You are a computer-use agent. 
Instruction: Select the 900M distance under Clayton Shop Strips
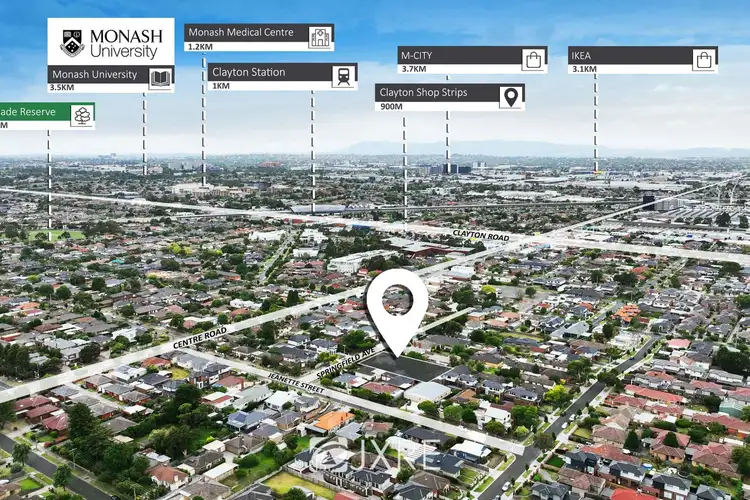point(392,105)
